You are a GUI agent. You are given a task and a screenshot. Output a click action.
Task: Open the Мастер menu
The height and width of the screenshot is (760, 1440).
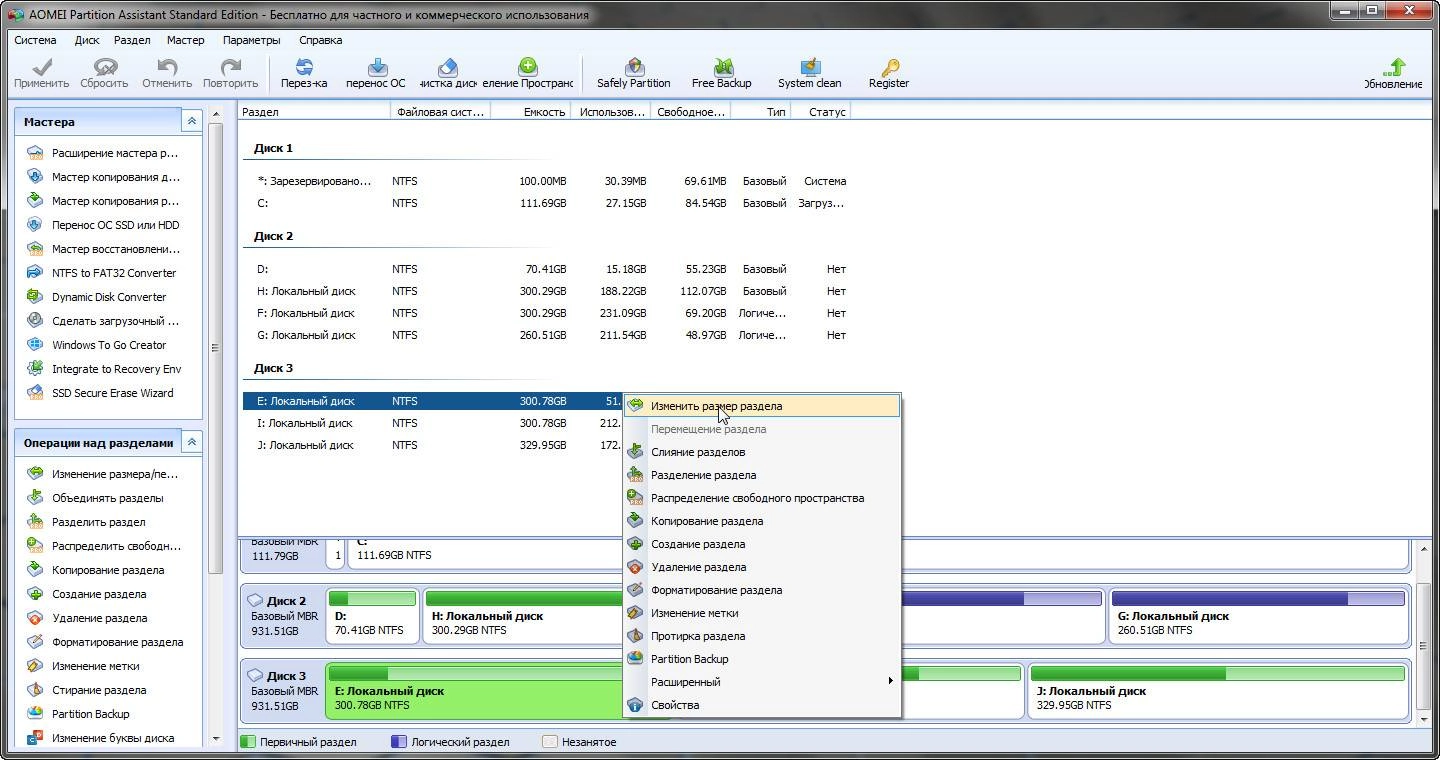tap(185, 40)
